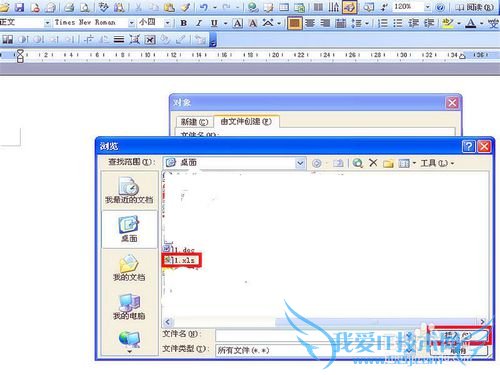The height and width of the screenshot is (375, 500).
Task: Open line spacing dropdown arrow
Action: pyautogui.click(x=367, y=23)
